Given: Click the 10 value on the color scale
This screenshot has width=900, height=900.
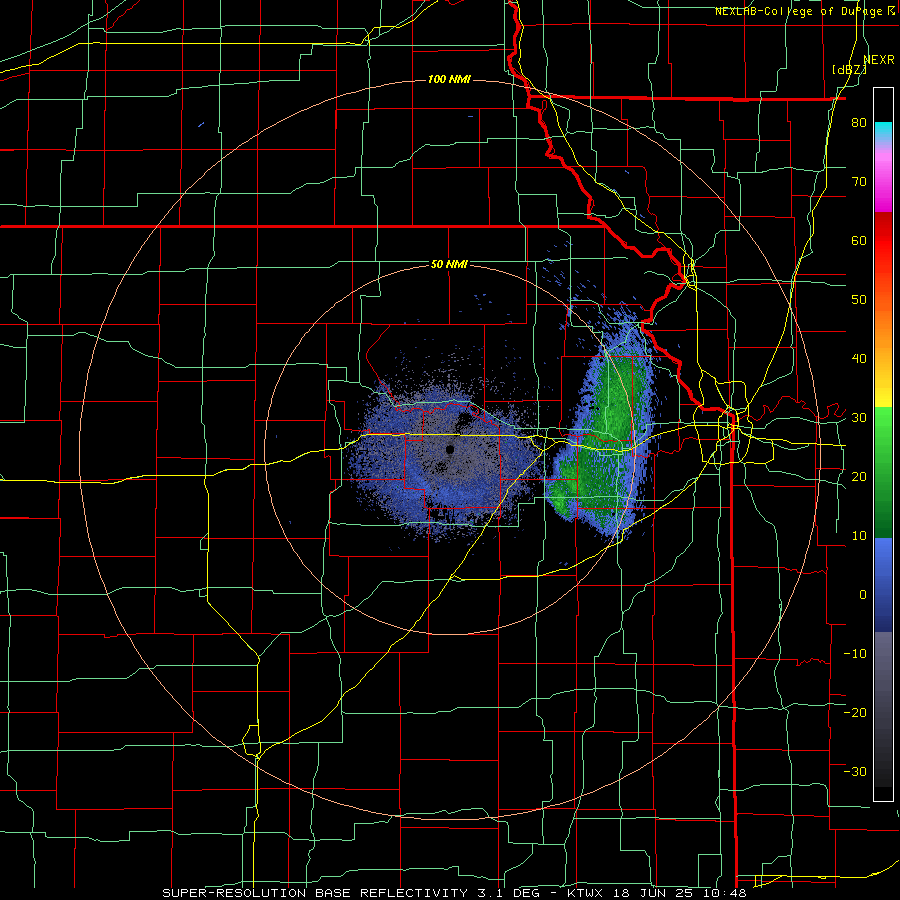Looking at the screenshot, I should click(x=859, y=536).
